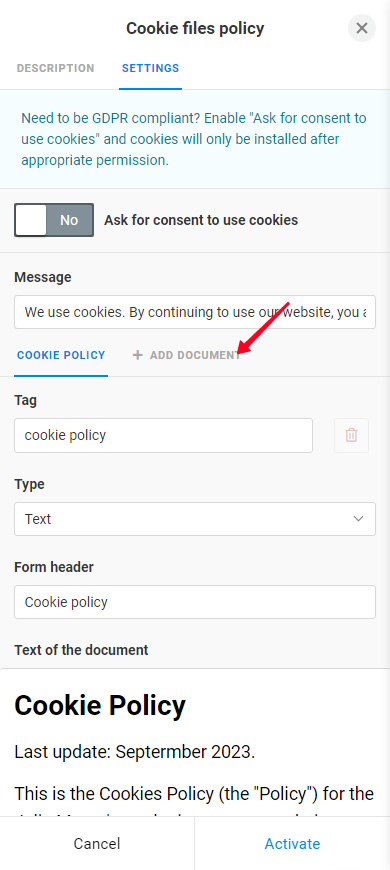This screenshot has width=390, height=870.
Task: Open the Add Document tab
Action: (x=187, y=355)
